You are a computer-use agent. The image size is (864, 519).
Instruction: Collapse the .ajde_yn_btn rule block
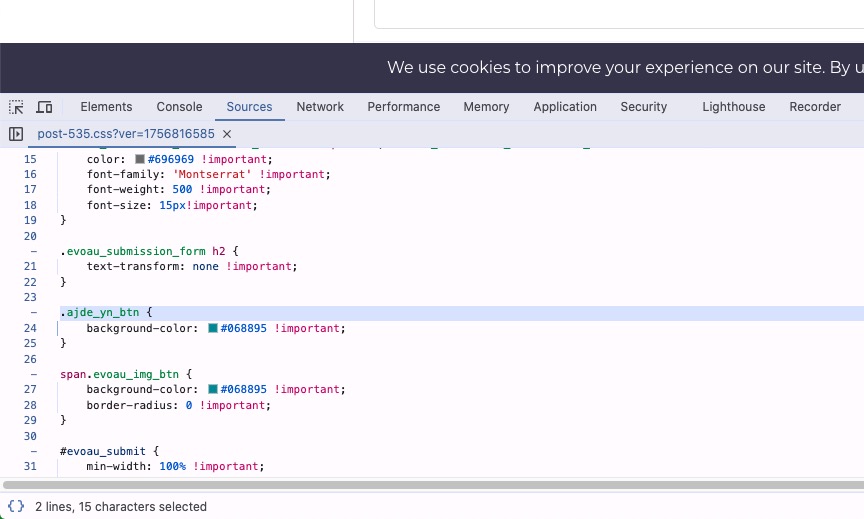pos(34,312)
